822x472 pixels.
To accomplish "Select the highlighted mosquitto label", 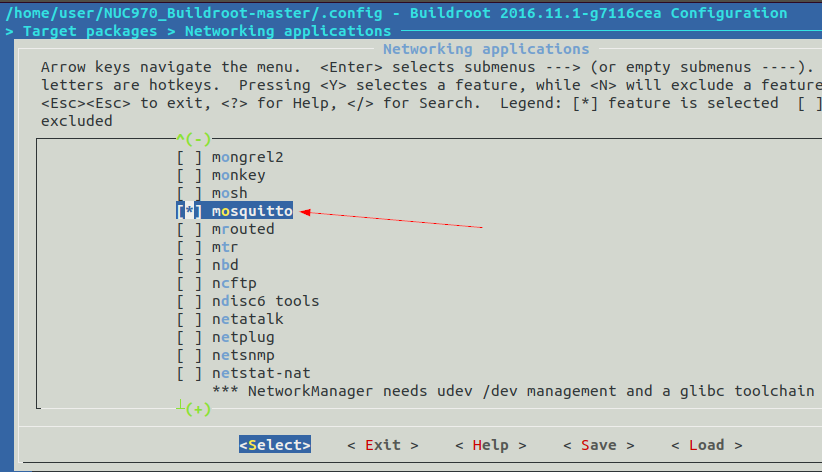I will pyautogui.click(x=252, y=211).
